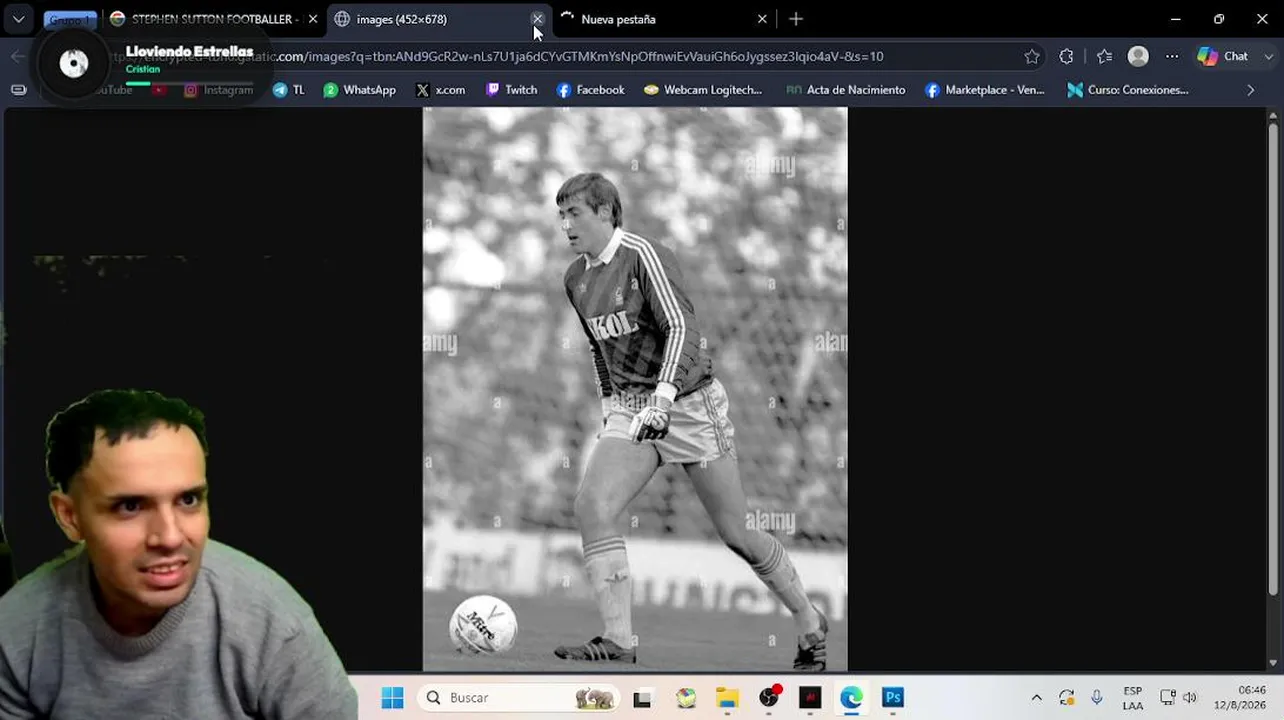Click the Buscar taskbar search box
Image resolution: width=1284 pixels, height=720 pixels.
pos(518,698)
